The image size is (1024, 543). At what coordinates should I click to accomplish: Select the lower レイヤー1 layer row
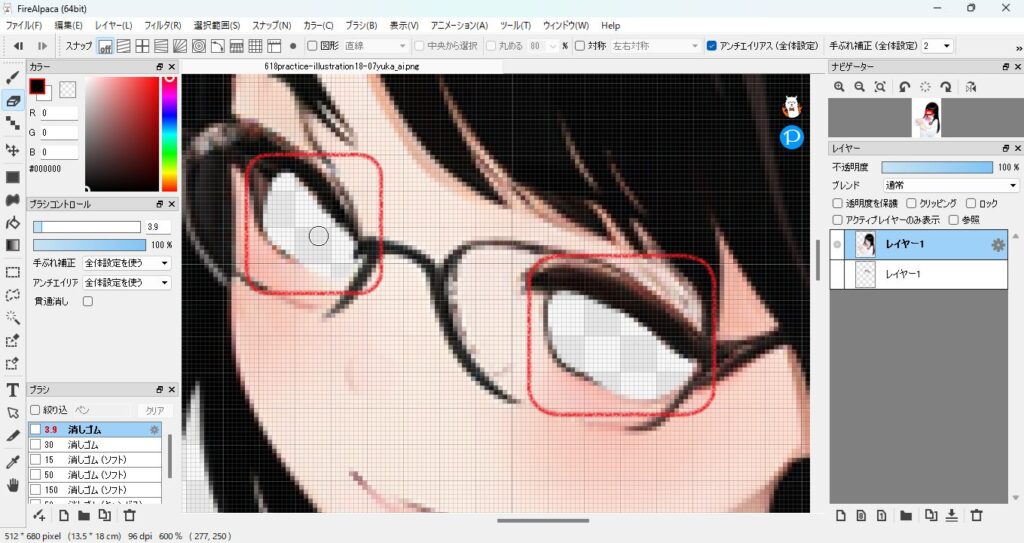(x=918, y=274)
